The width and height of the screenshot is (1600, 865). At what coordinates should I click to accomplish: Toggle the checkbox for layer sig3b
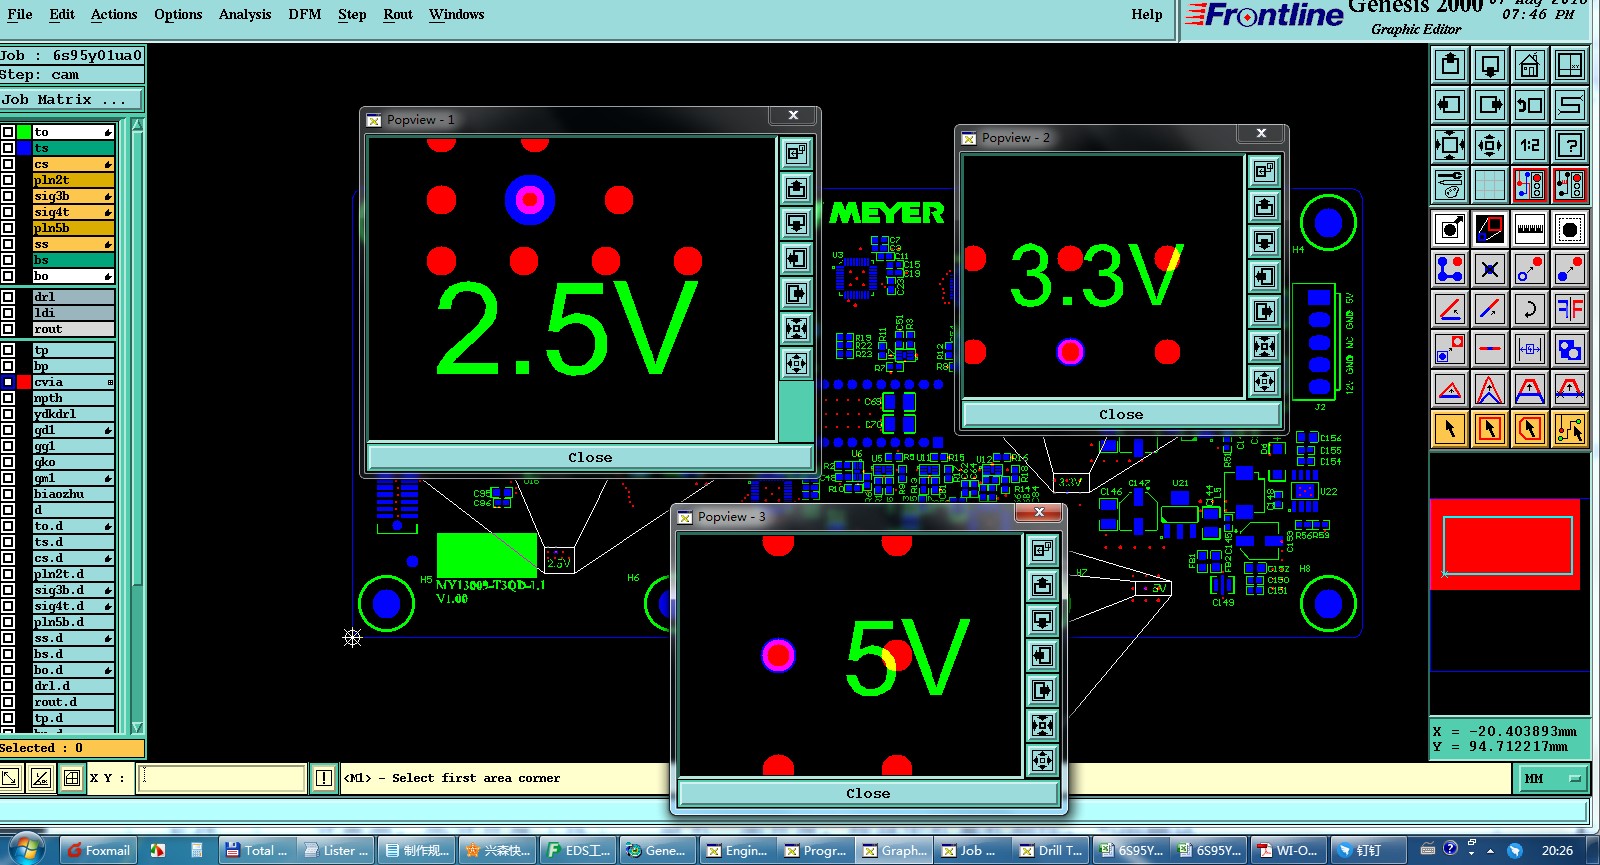click(x=8, y=196)
